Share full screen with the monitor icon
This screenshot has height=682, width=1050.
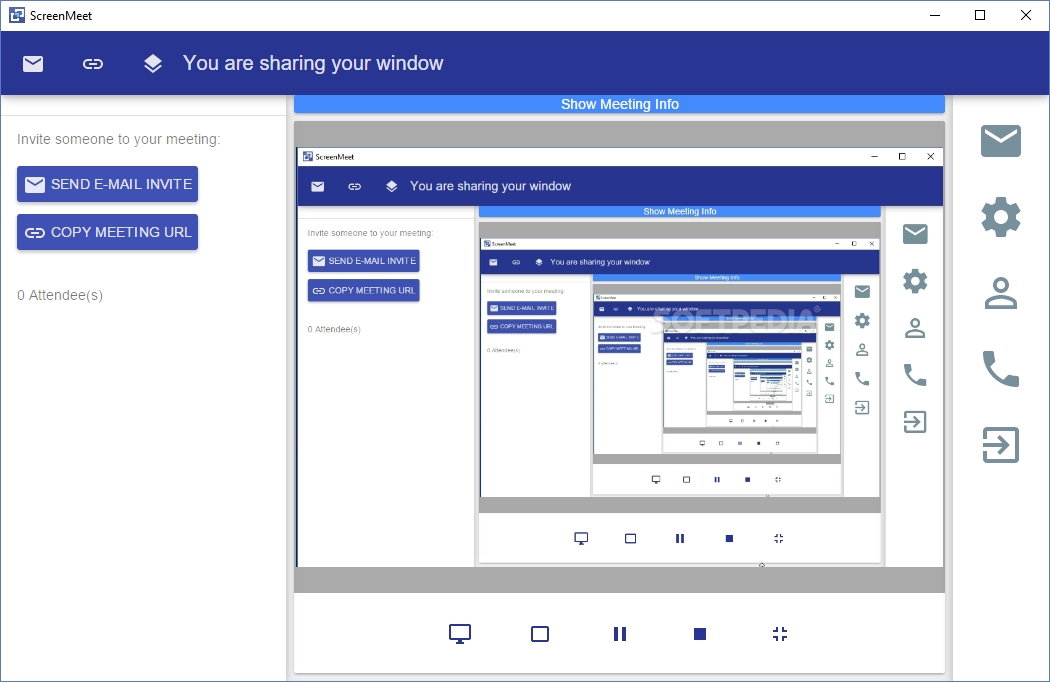point(459,634)
